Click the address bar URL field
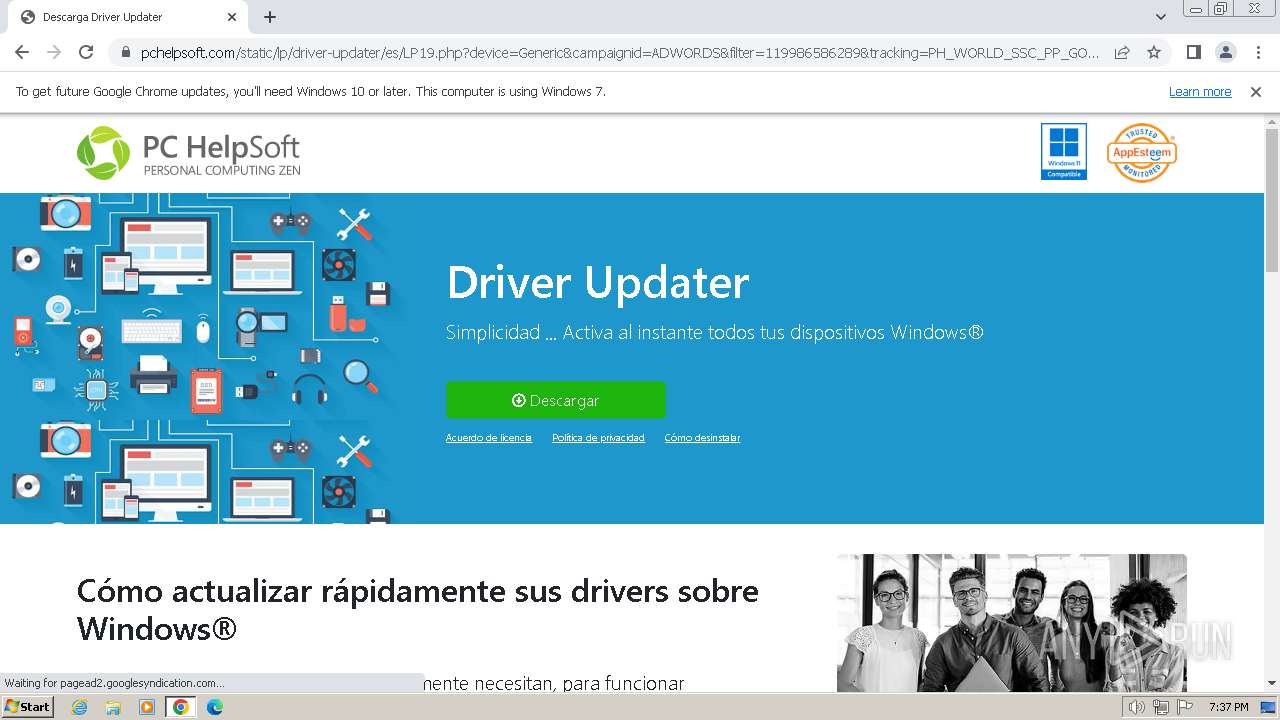Viewport: 1280px width, 720px height. tap(620, 53)
